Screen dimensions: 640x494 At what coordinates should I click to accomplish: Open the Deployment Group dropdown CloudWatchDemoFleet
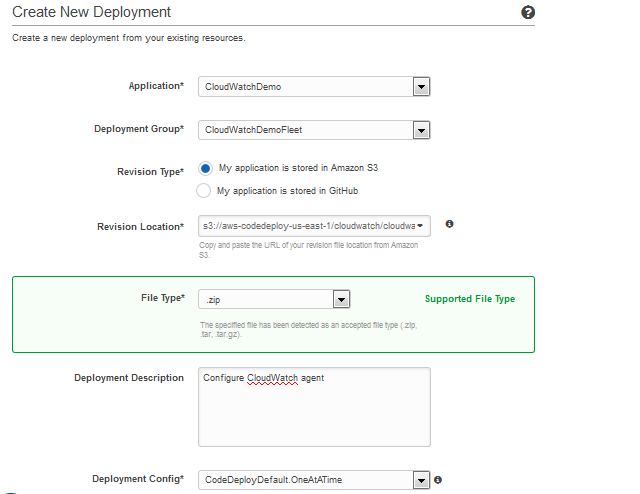pyautogui.click(x=314, y=130)
